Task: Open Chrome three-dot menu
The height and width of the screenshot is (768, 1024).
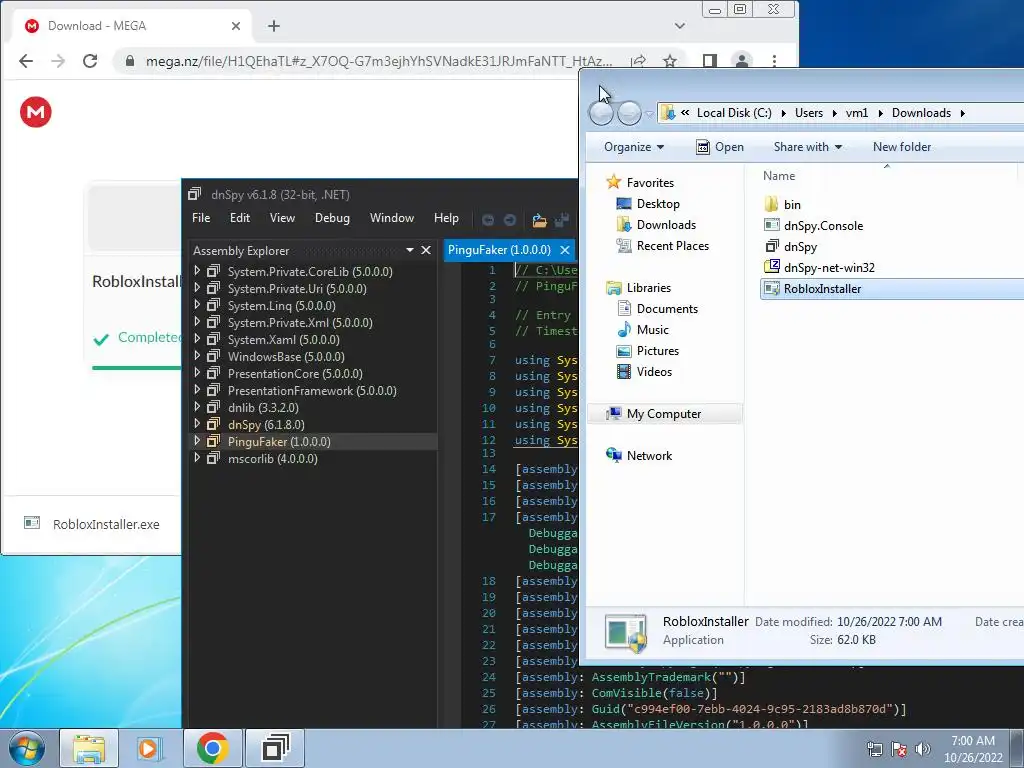Action: click(775, 61)
